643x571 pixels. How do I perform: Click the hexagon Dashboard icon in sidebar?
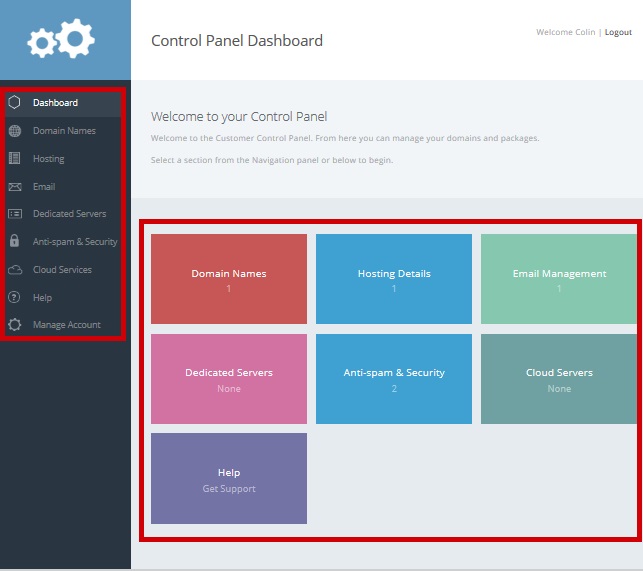pos(14,102)
